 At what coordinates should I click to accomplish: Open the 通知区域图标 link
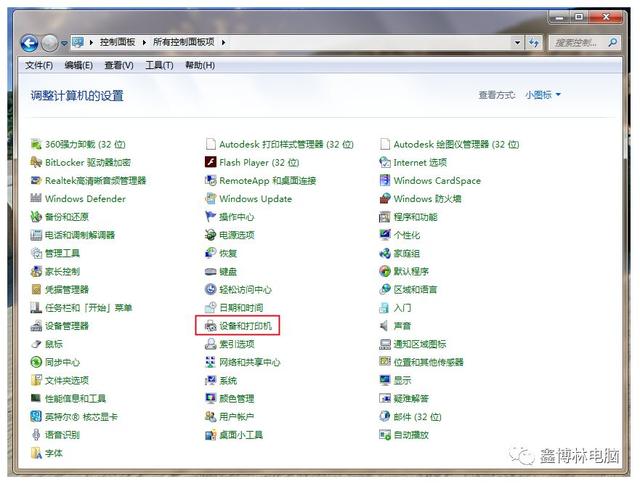click(x=420, y=344)
